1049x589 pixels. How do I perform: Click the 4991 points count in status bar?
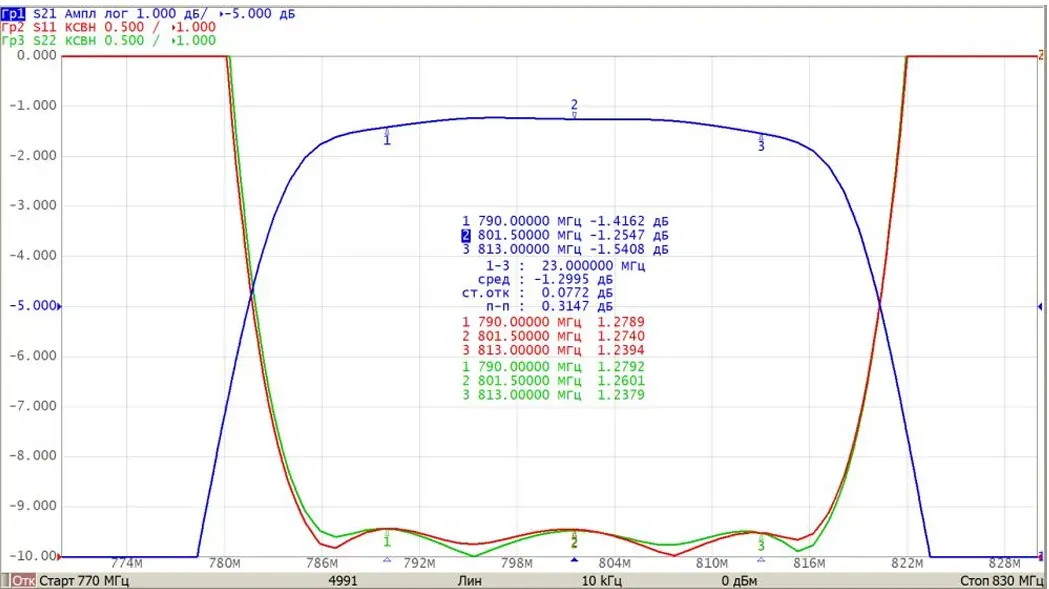tap(343, 580)
